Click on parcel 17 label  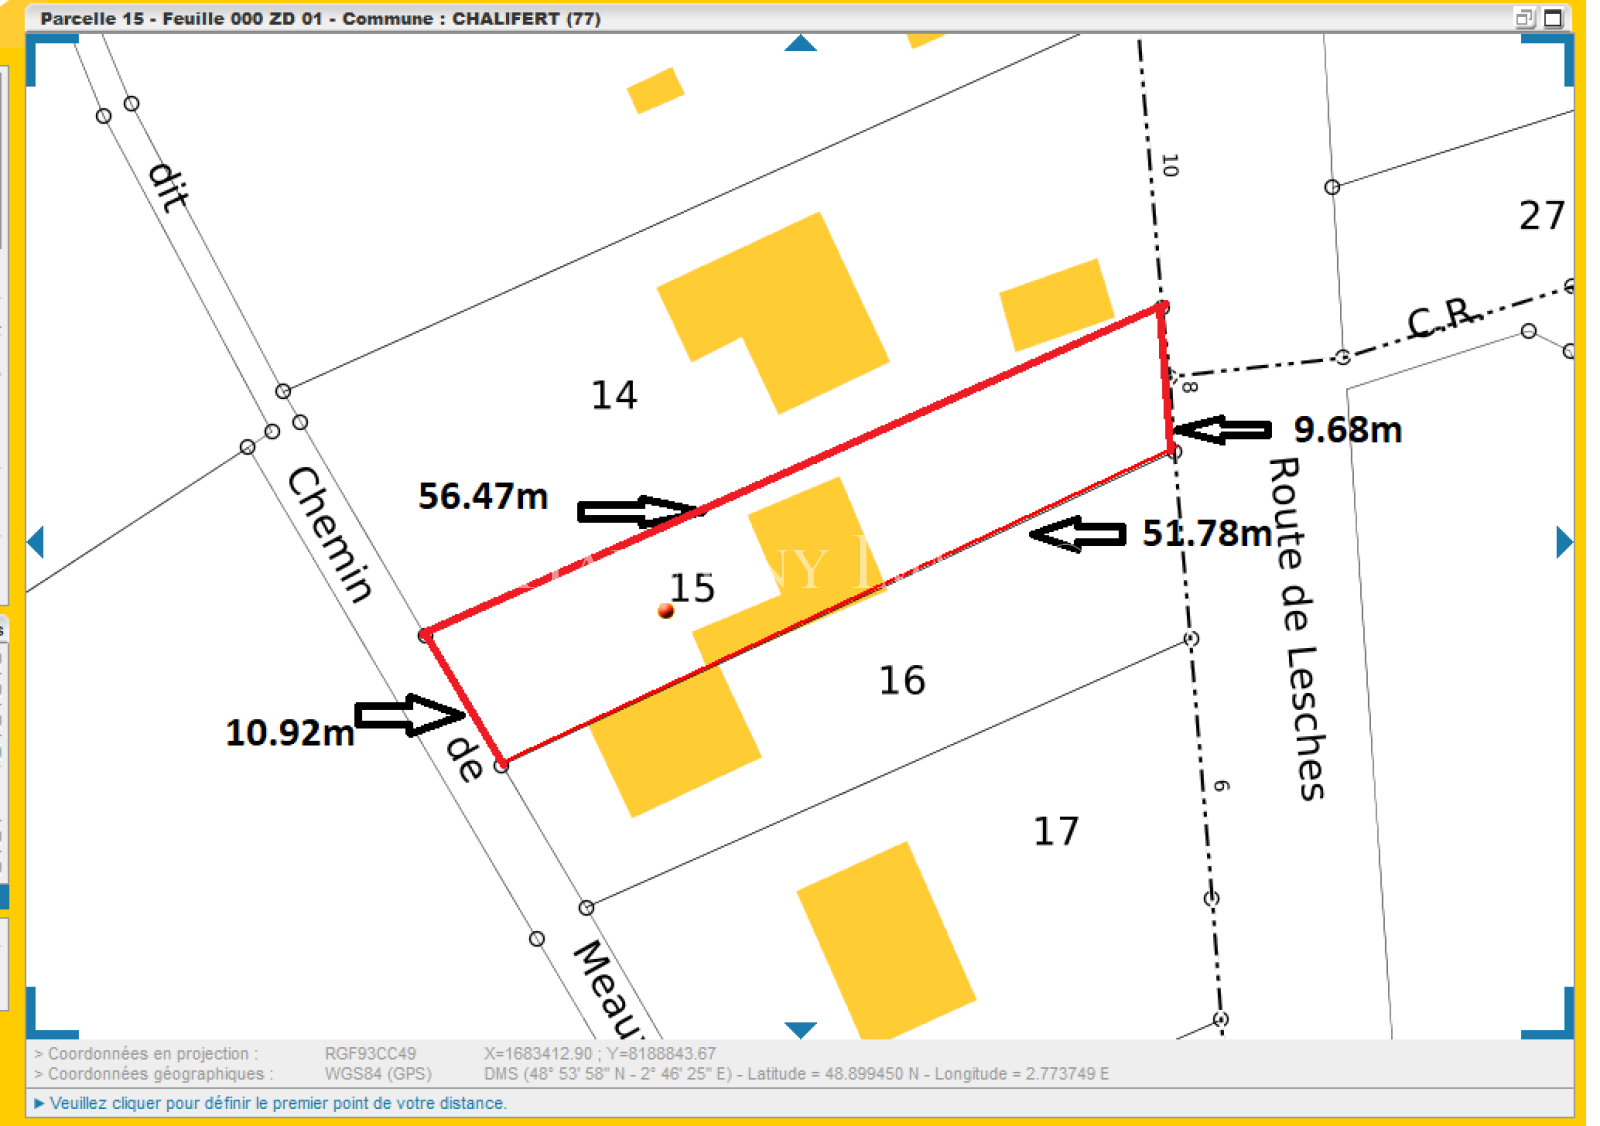tap(1055, 831)
